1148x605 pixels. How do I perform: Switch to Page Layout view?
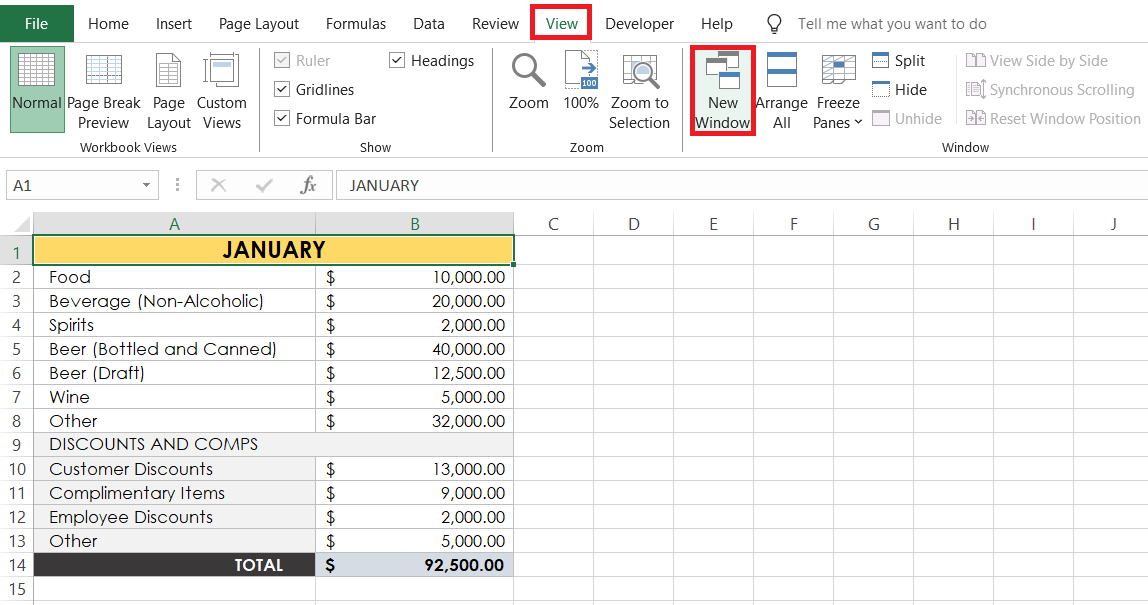tap(168, 91)
